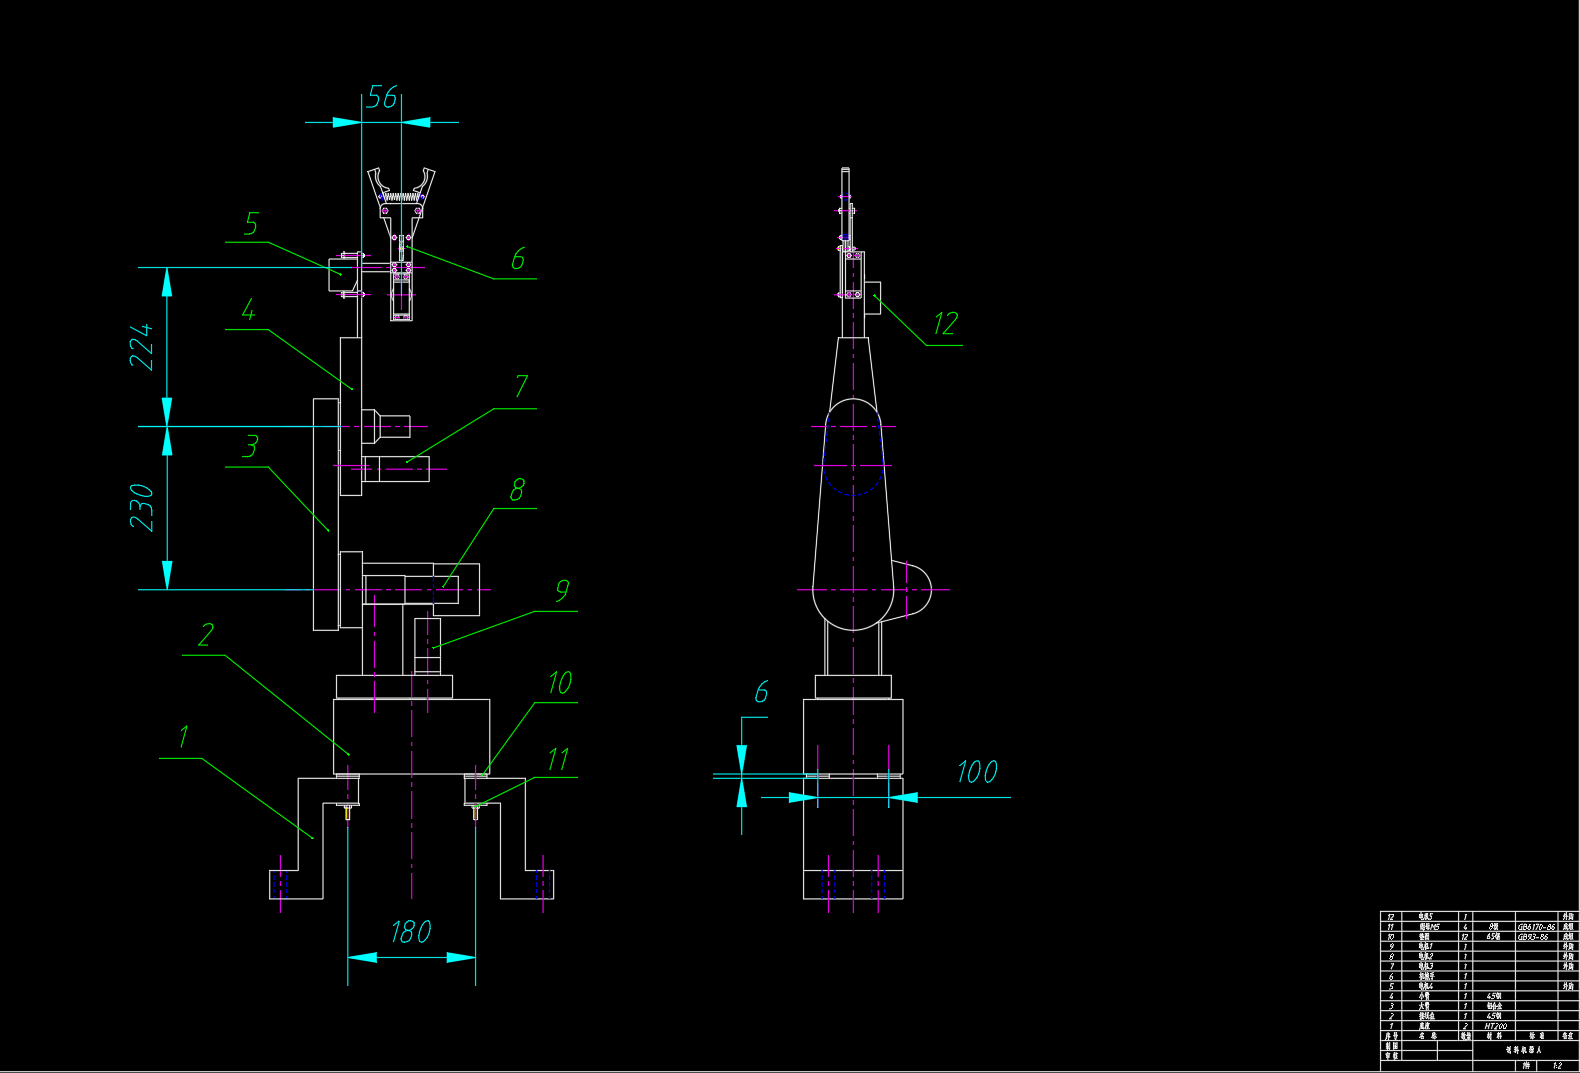1580x1073 pixels.
Task: Select part callout number 1
Action: [184, 737]
